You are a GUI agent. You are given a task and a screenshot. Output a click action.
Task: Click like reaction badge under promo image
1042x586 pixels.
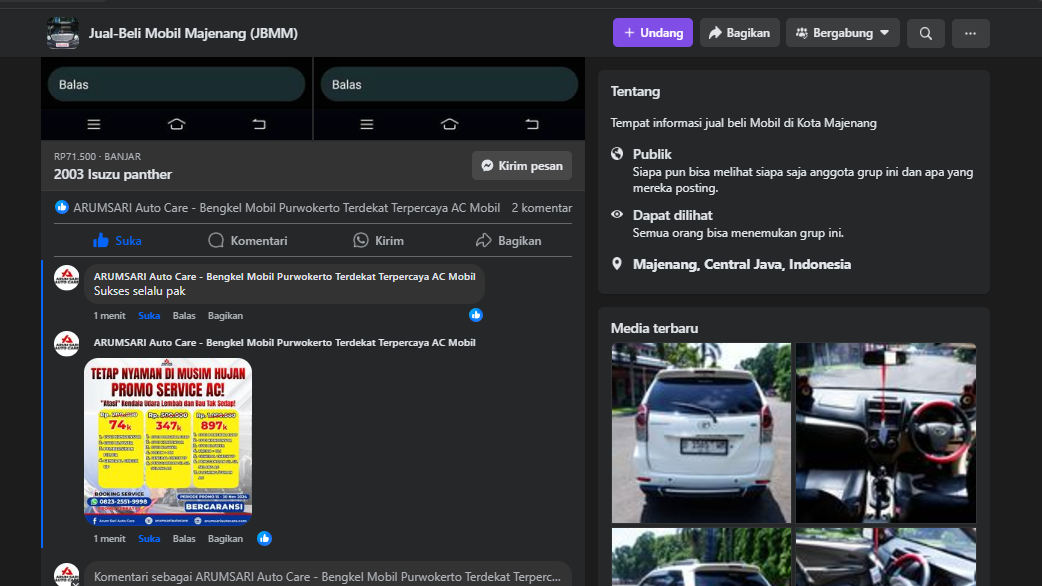pos(264,538)
